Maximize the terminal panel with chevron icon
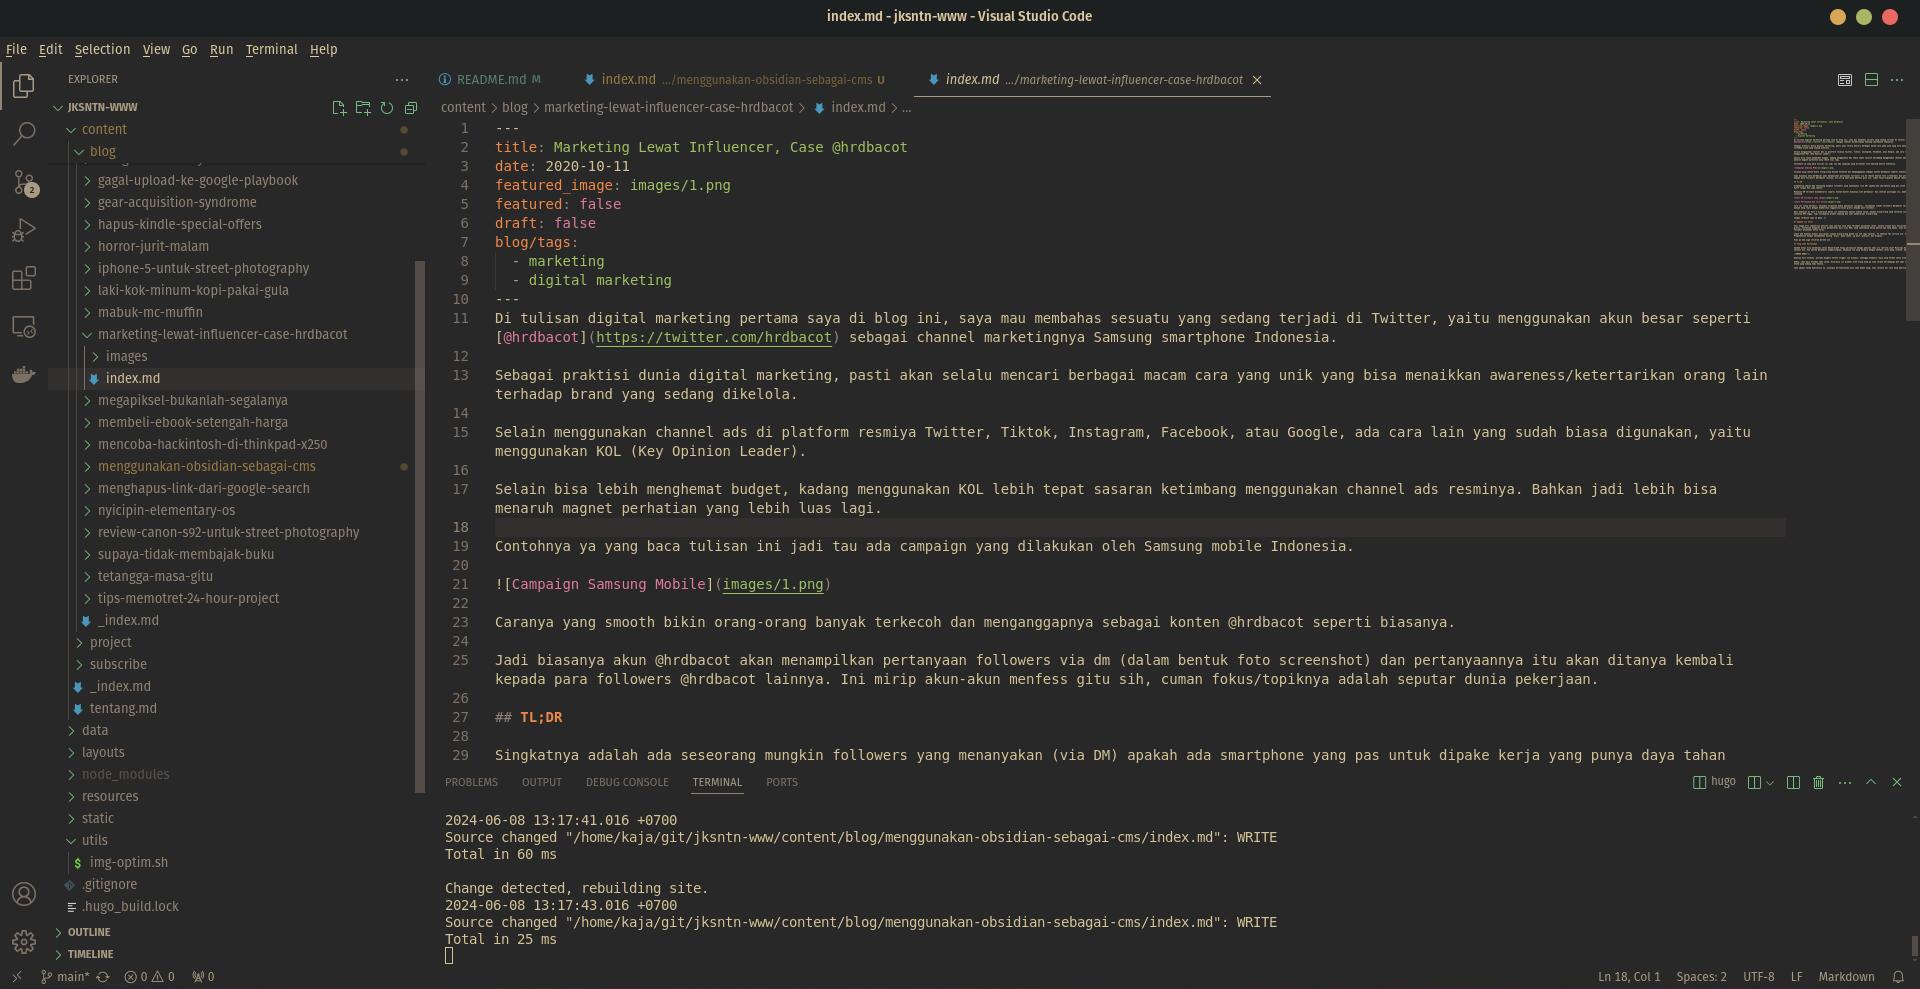The height and width of the screenshot is (989, 1920). [x=1871, y=783]
